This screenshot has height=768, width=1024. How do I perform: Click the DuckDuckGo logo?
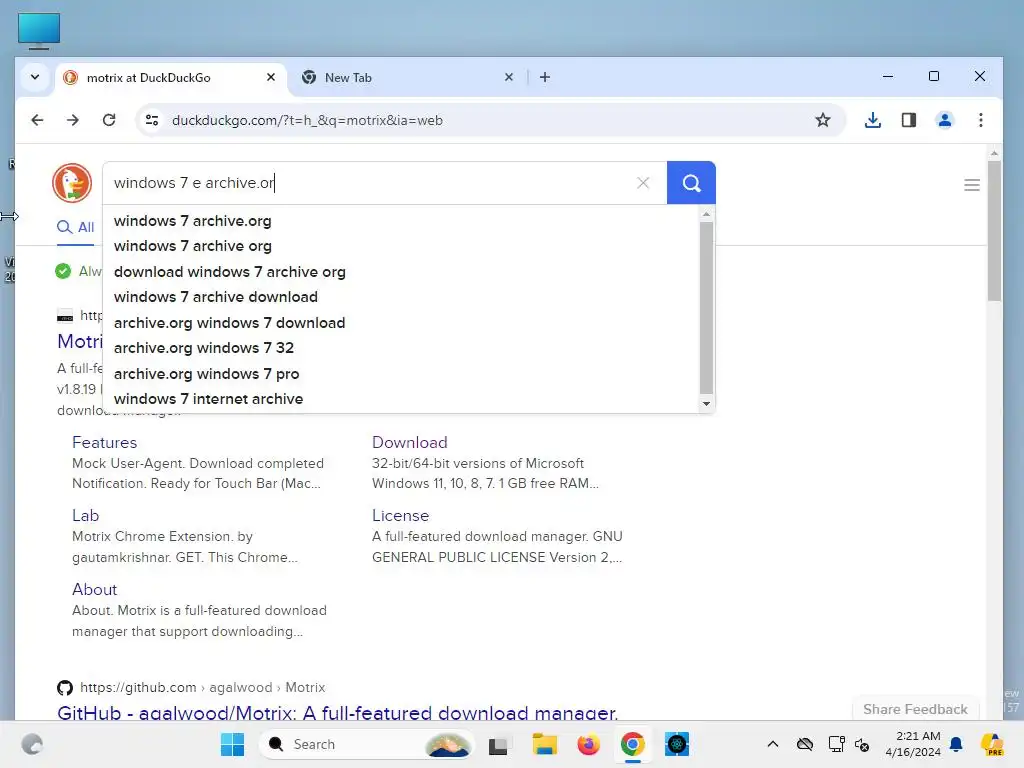[72, 183]
